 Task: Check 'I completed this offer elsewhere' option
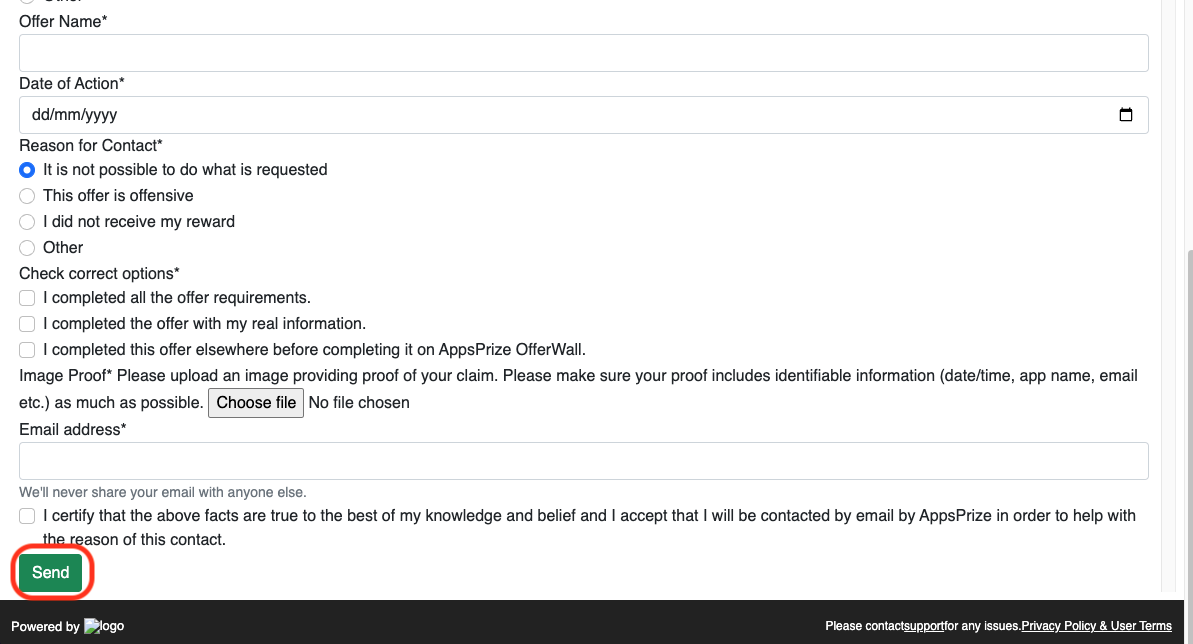(x=27, y=349)
